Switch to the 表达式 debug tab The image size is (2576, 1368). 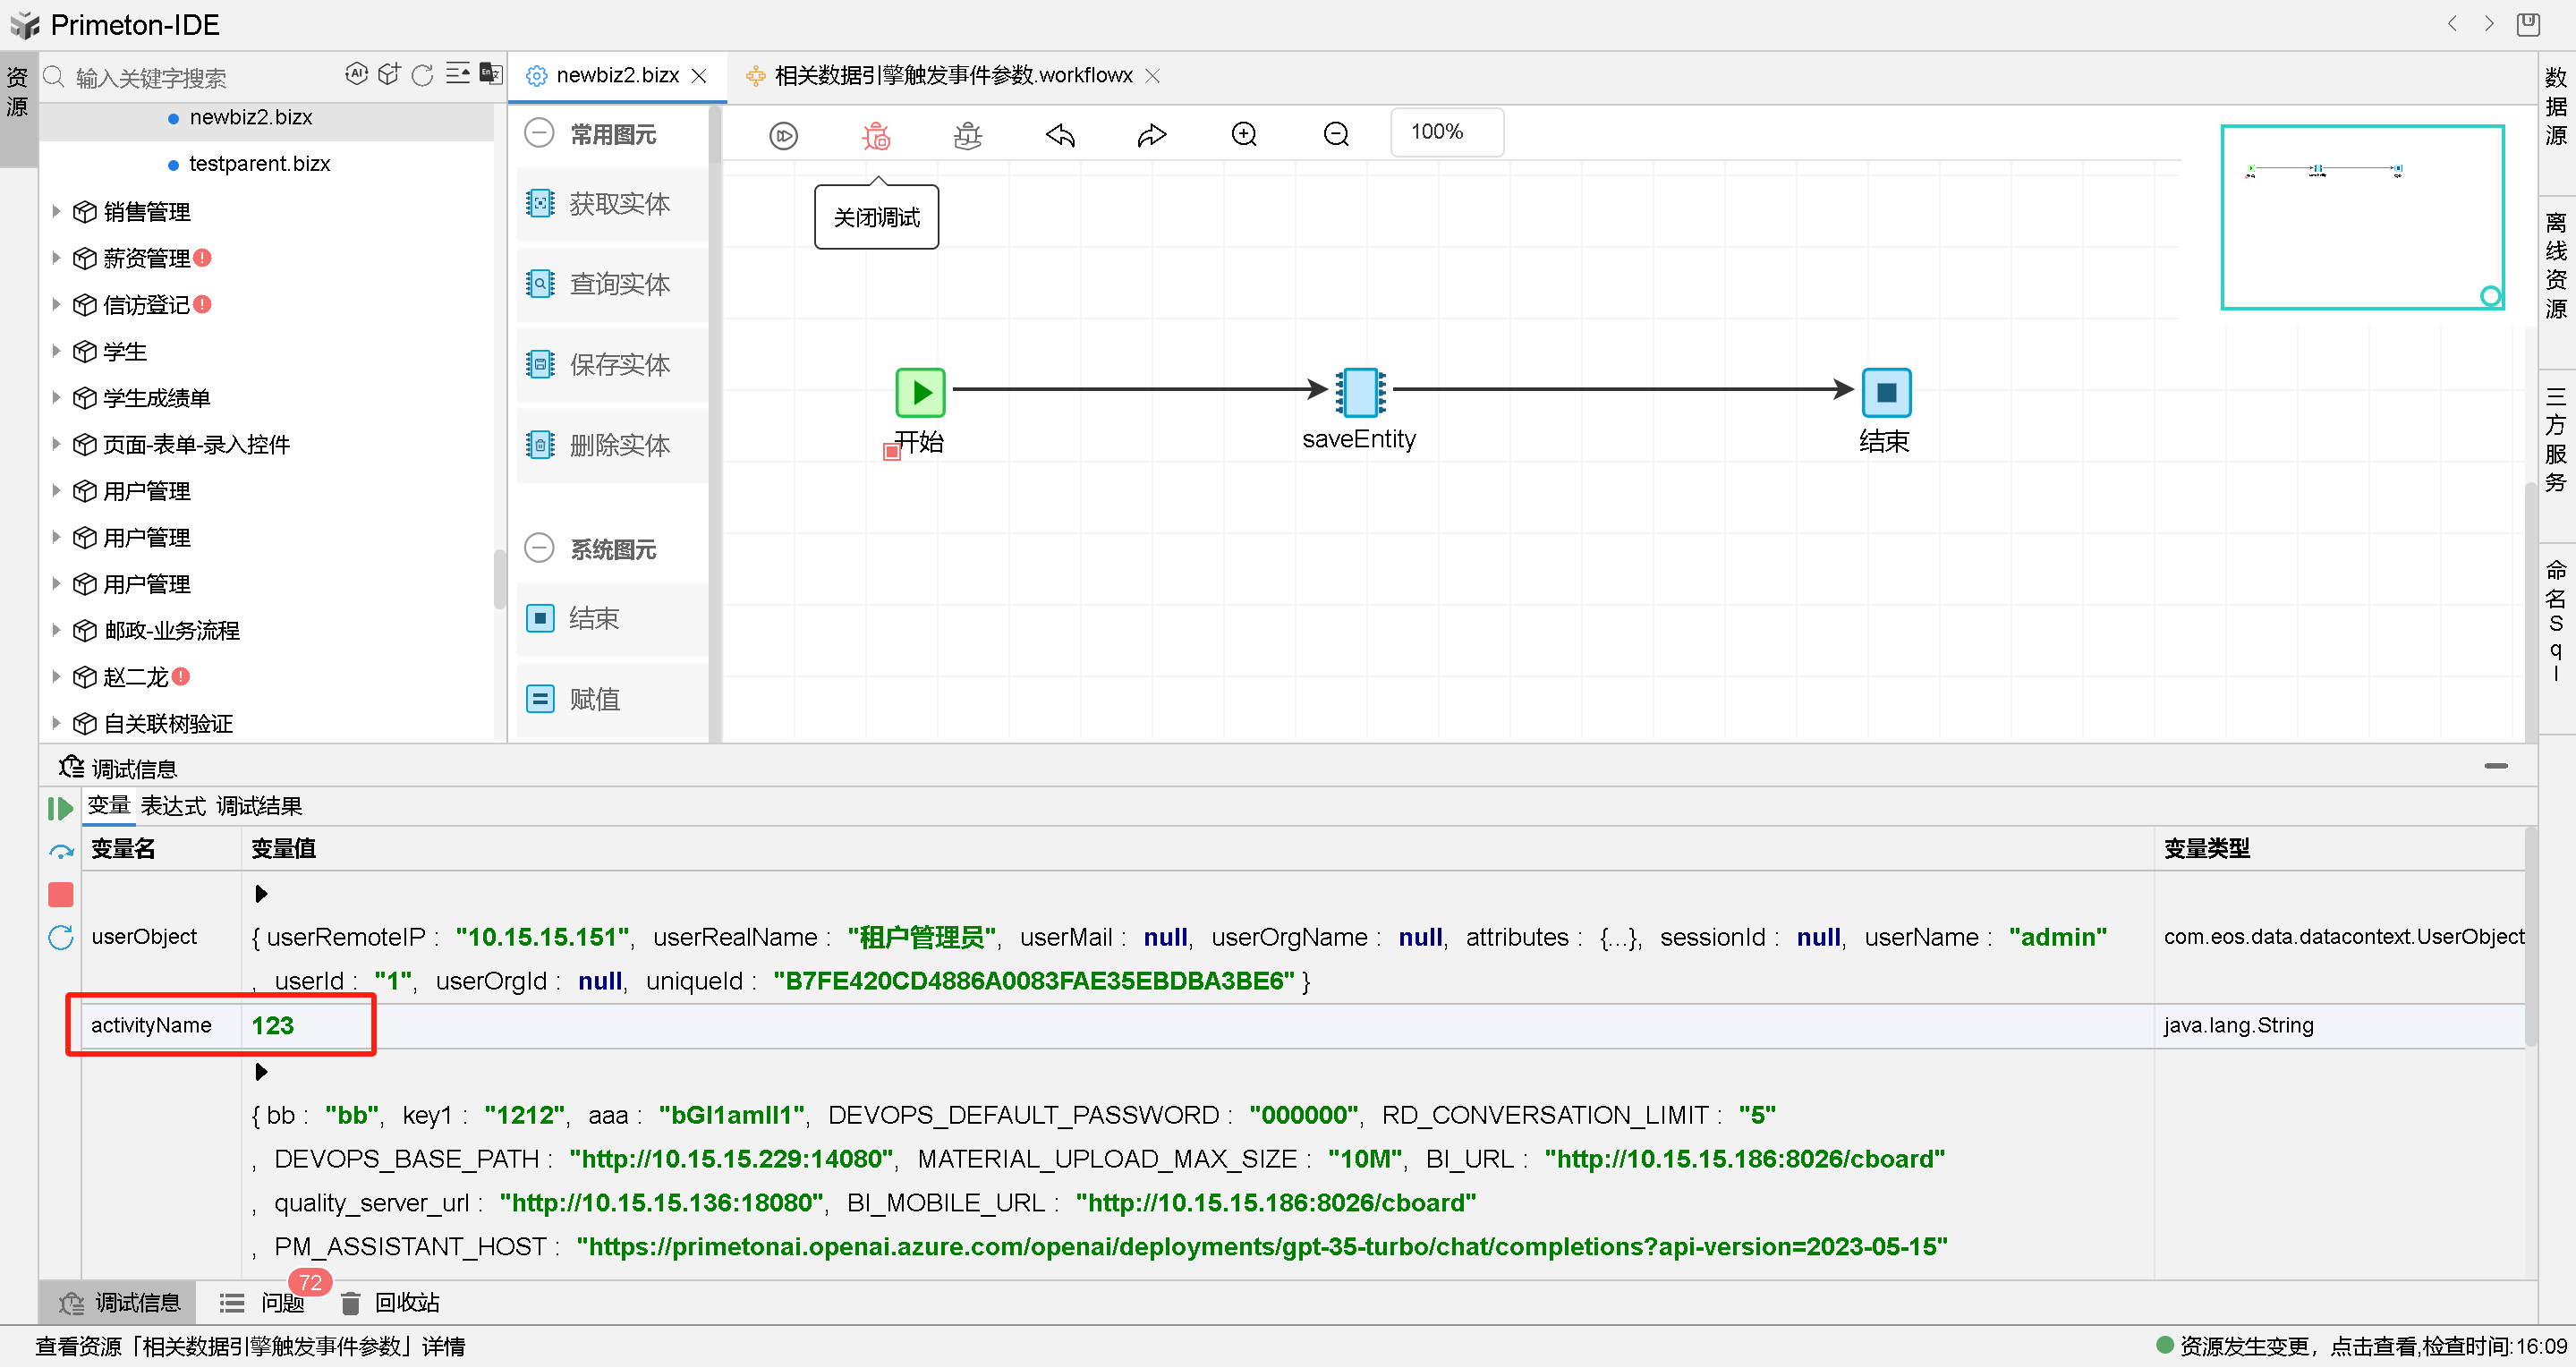click(172, 805)
